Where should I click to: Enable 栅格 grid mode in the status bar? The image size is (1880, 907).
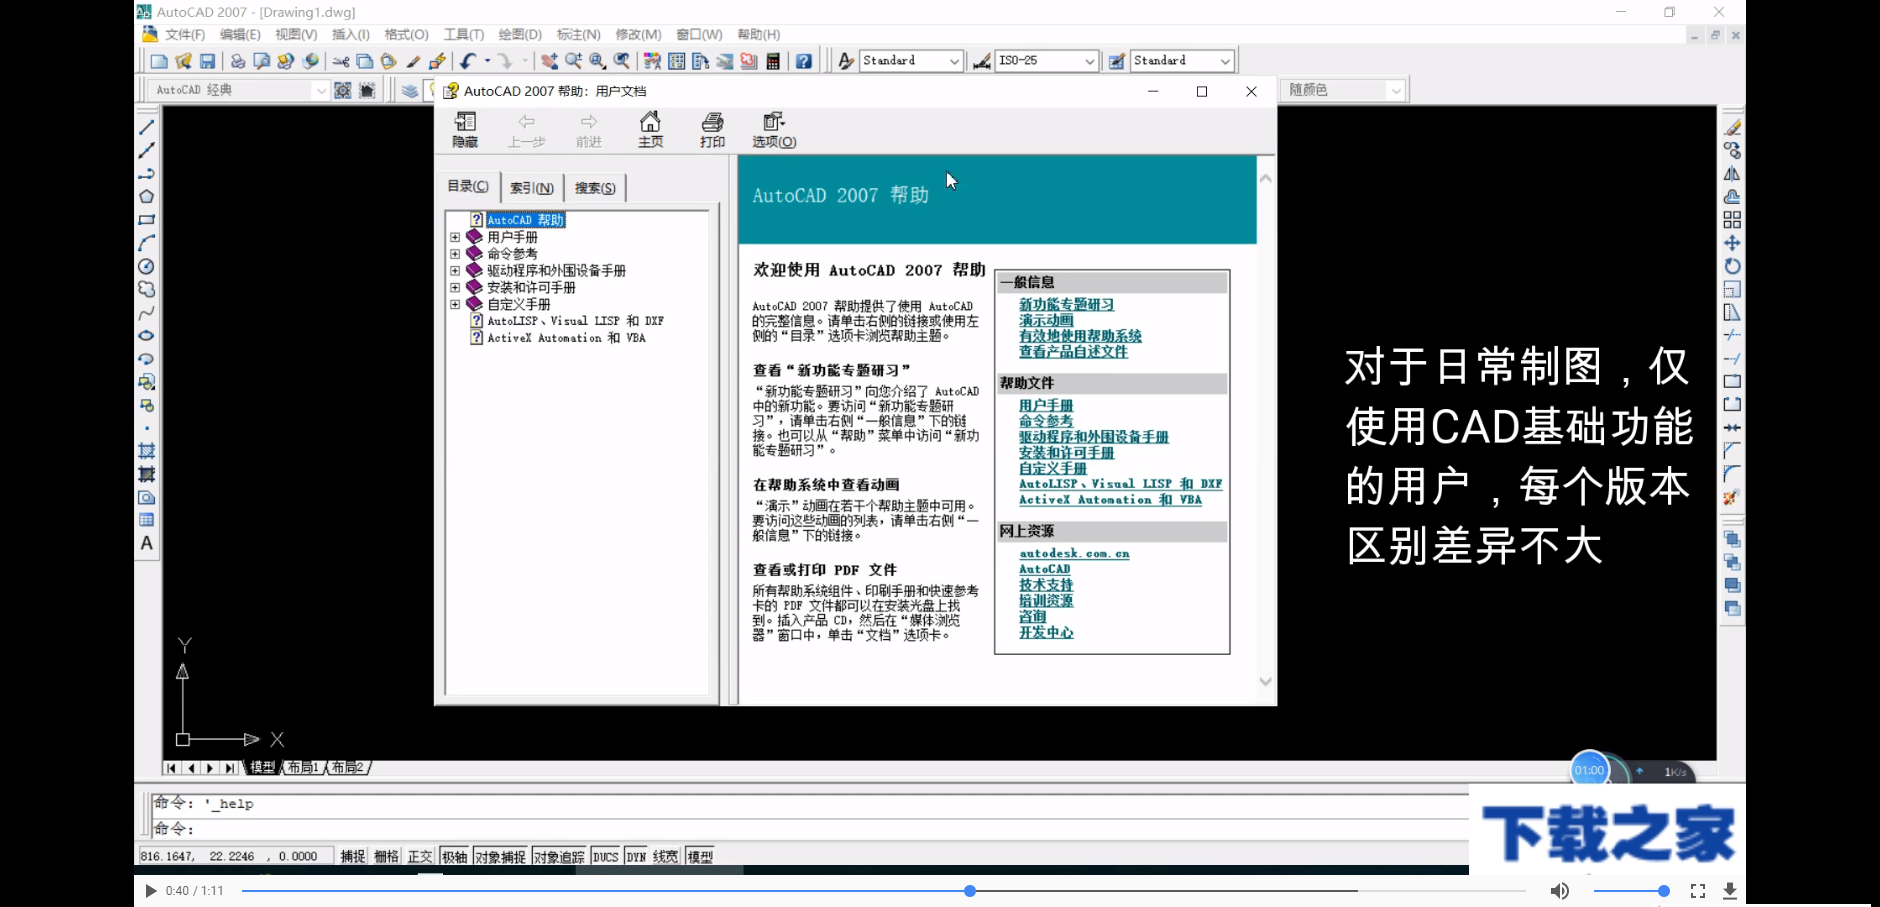[387, 856]
